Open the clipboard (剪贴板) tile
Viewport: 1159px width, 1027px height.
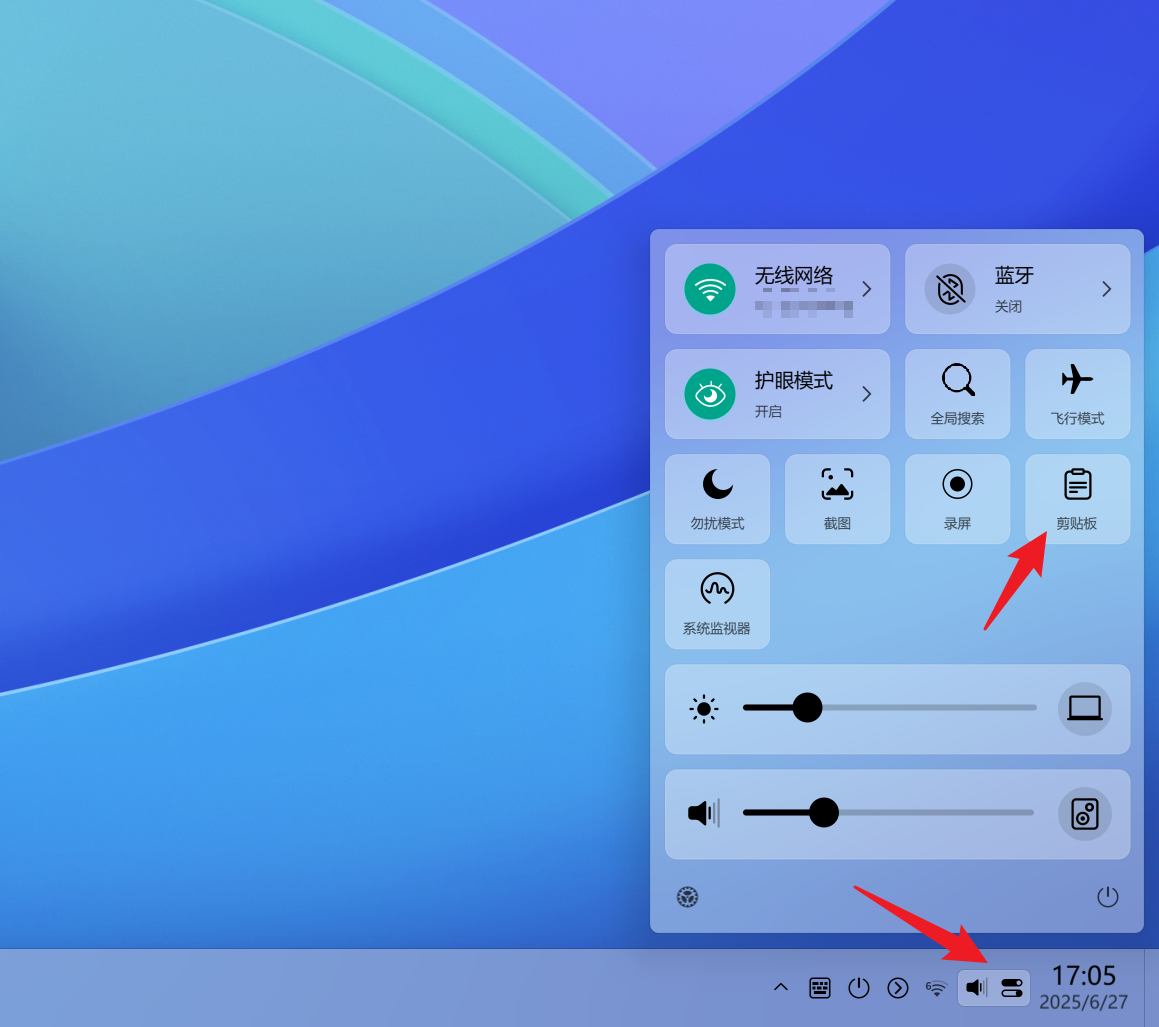click(x=1077, y=499)
